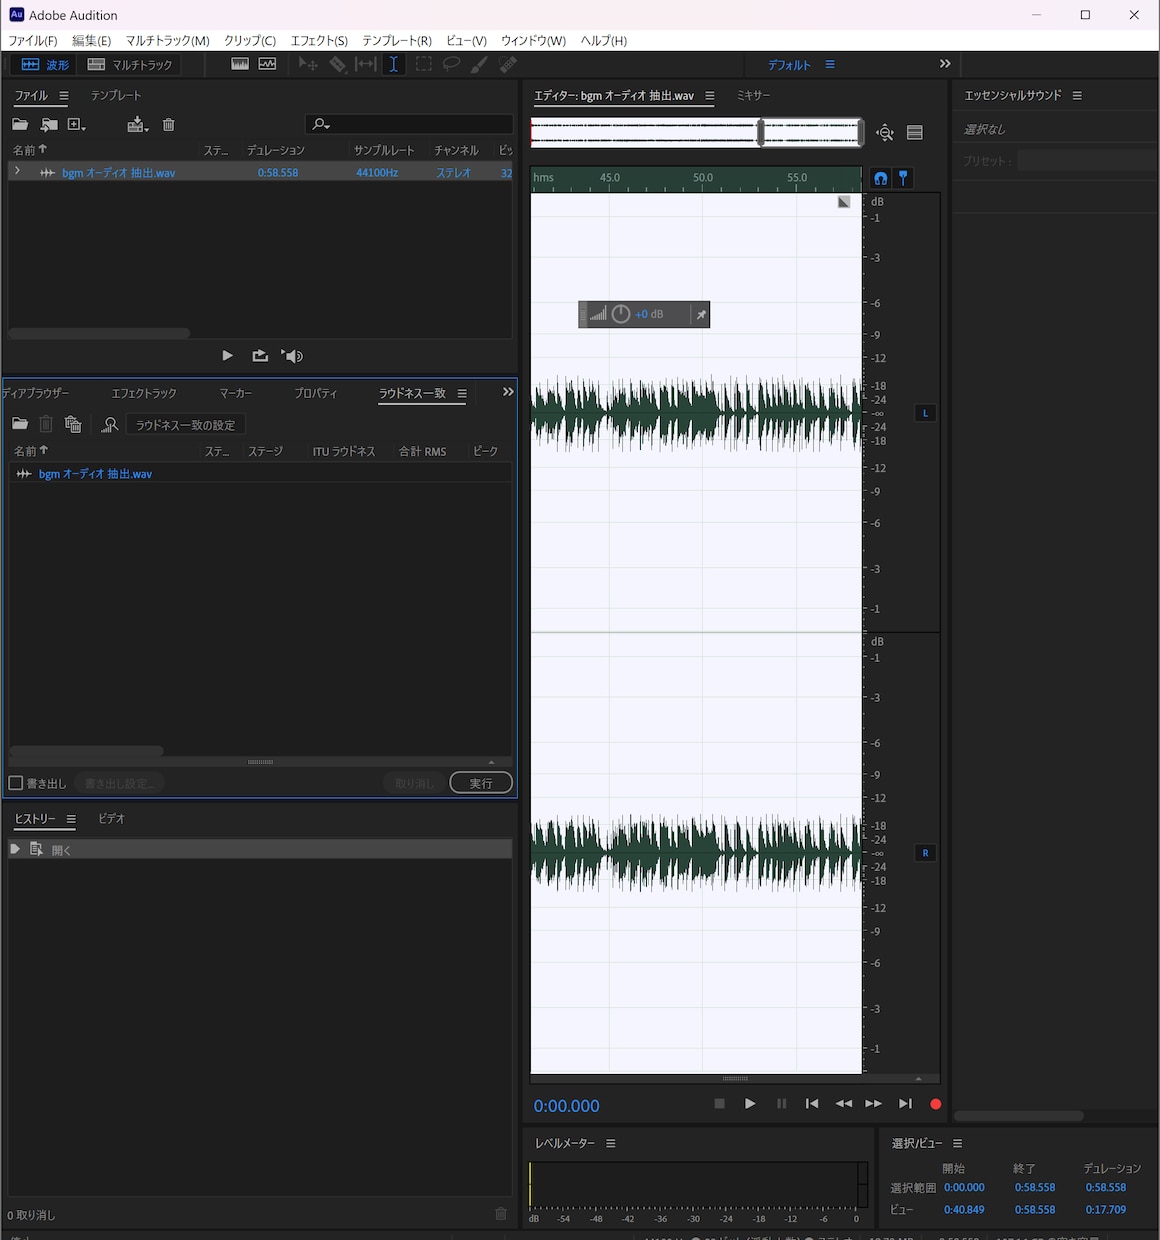Viewport: 1160px width, 1240px height.
Task: Open the マーカー tab
Action: tap(236, 393)
